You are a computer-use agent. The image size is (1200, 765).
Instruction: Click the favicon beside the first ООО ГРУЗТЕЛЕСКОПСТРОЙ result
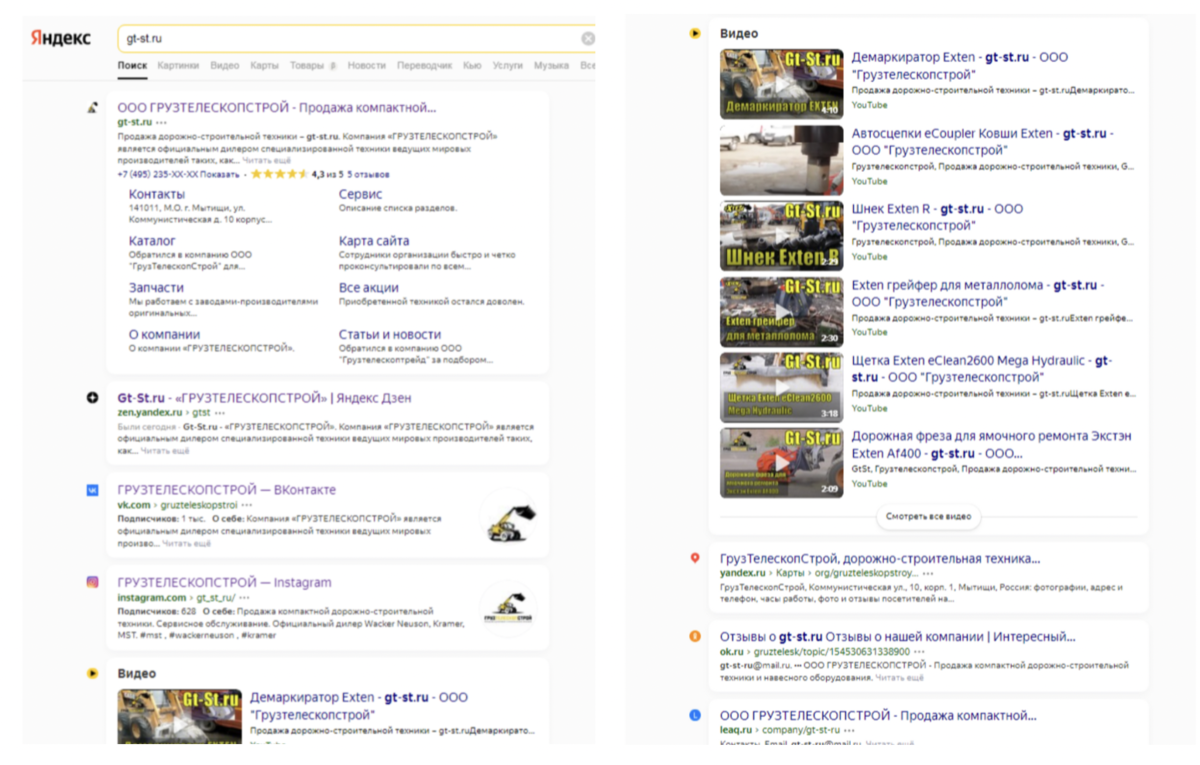pos(93,107)
